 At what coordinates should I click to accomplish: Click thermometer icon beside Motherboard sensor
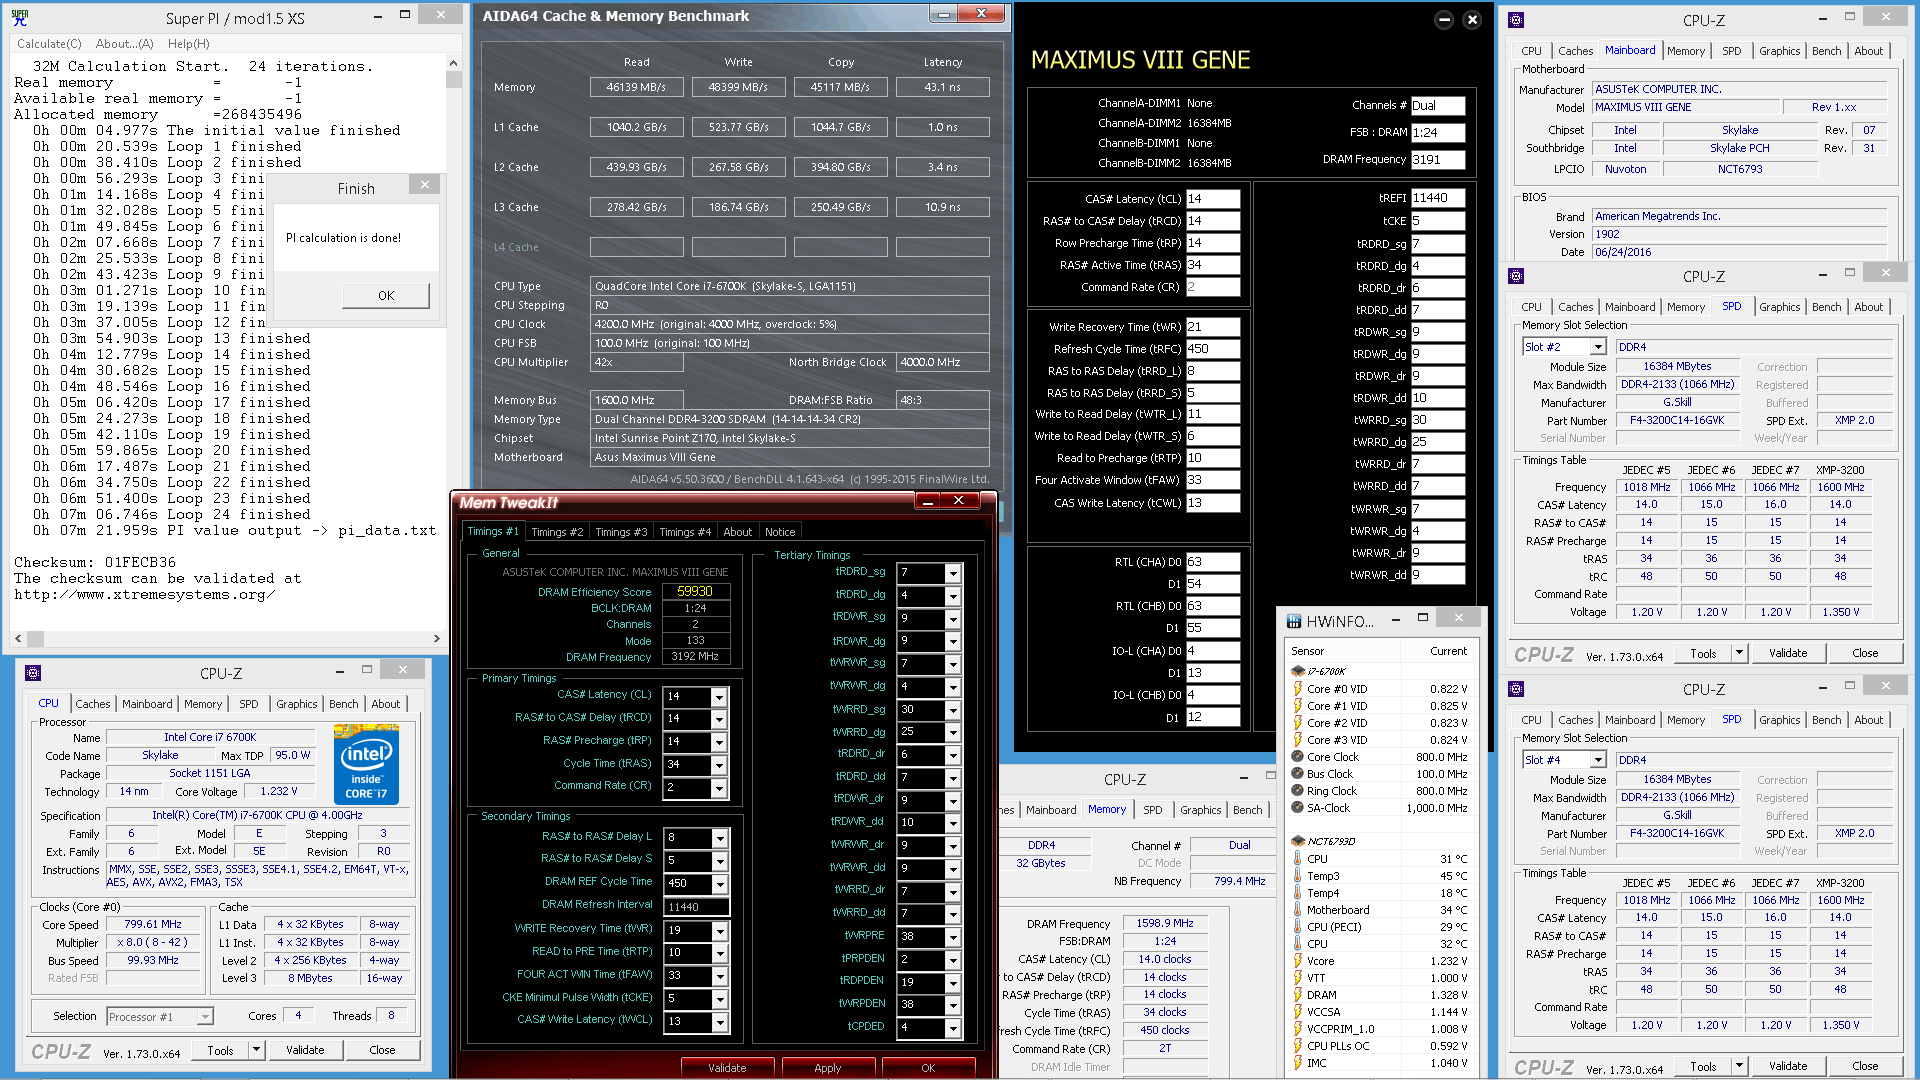coord(1298,910)
